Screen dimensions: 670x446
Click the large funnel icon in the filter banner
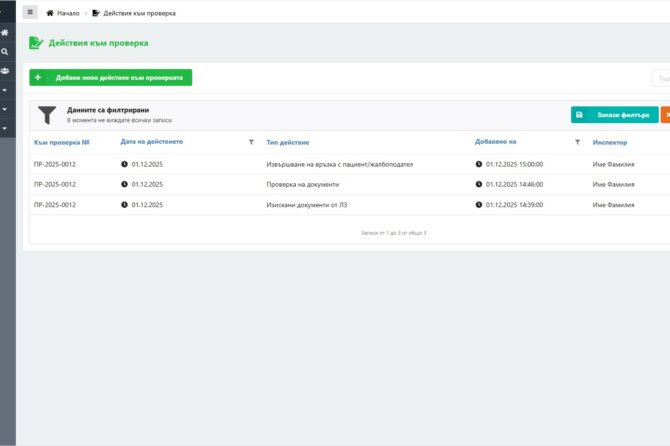(46, 114)
